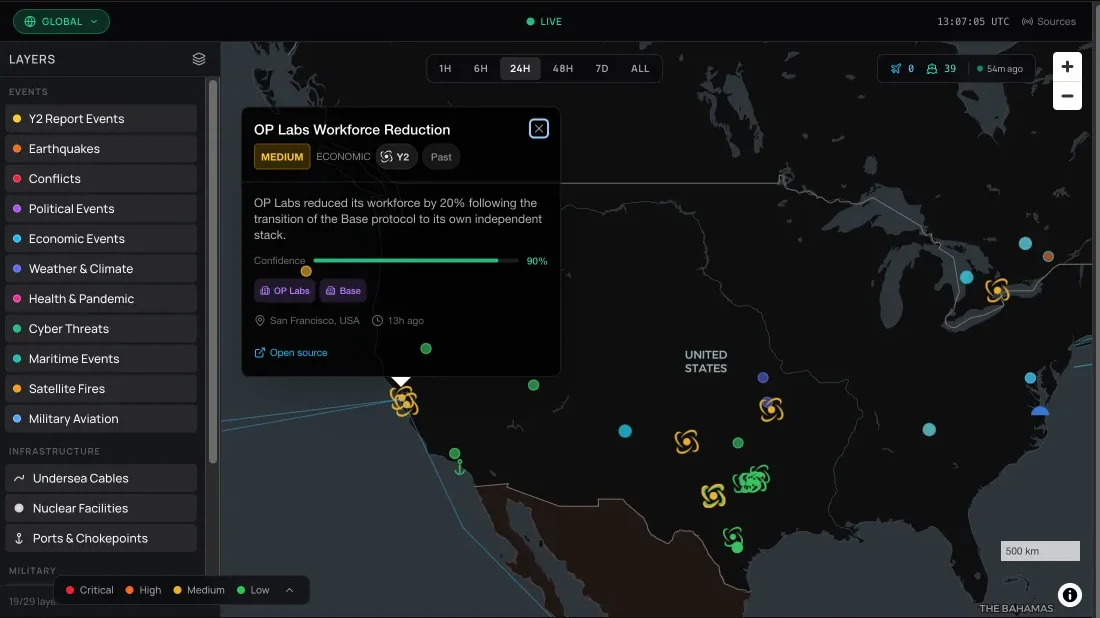Click the MEDIUM severity badge

coord(282,156)
